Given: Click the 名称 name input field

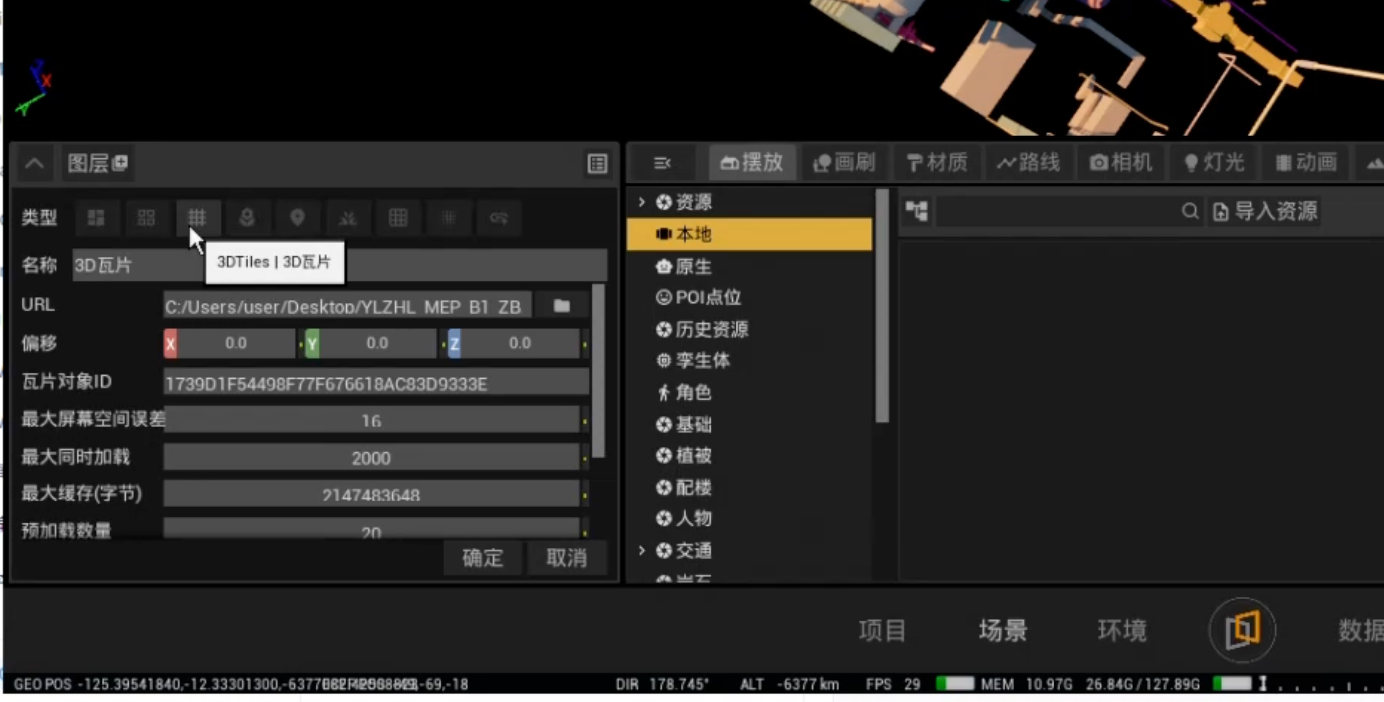Looking at the screenshot, I should (339, 265).
